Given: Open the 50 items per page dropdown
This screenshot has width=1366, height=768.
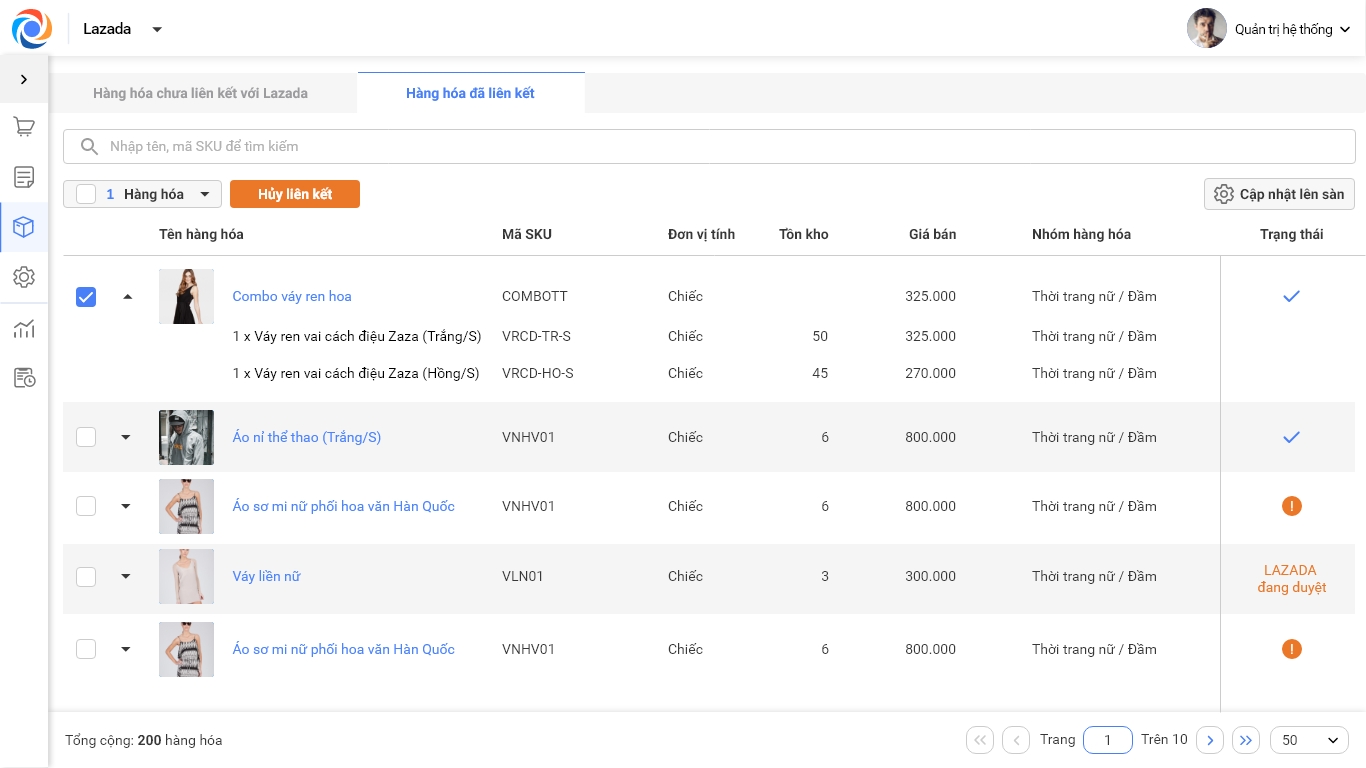Looking at the screenshot, I should point(1309,740).
